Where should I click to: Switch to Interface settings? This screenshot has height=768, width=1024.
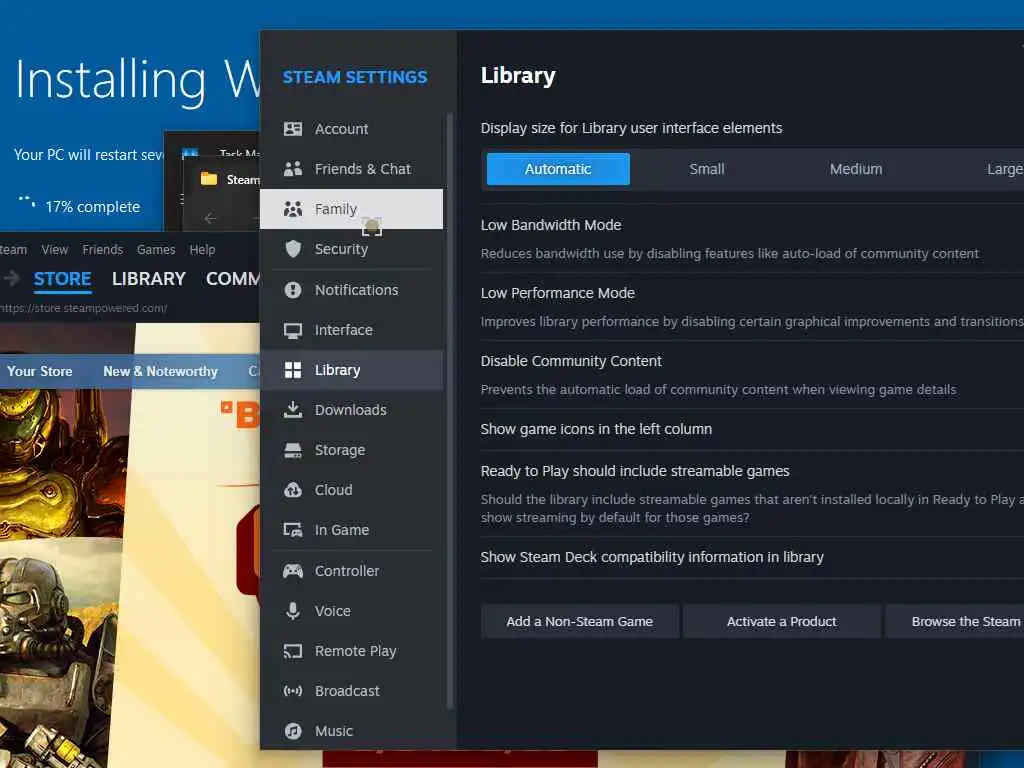(x=351, y=330)
